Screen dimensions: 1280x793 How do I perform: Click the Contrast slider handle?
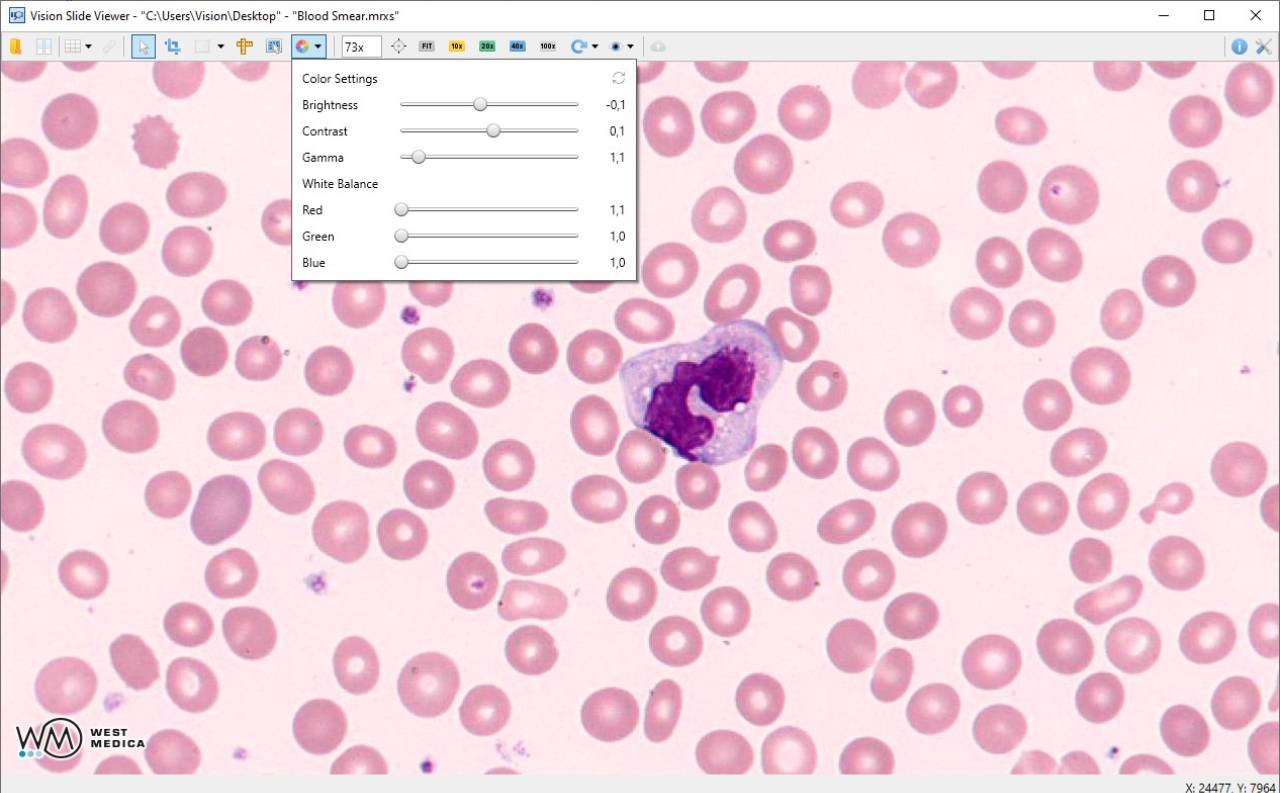pyautogui.click(x=493, y=130)
